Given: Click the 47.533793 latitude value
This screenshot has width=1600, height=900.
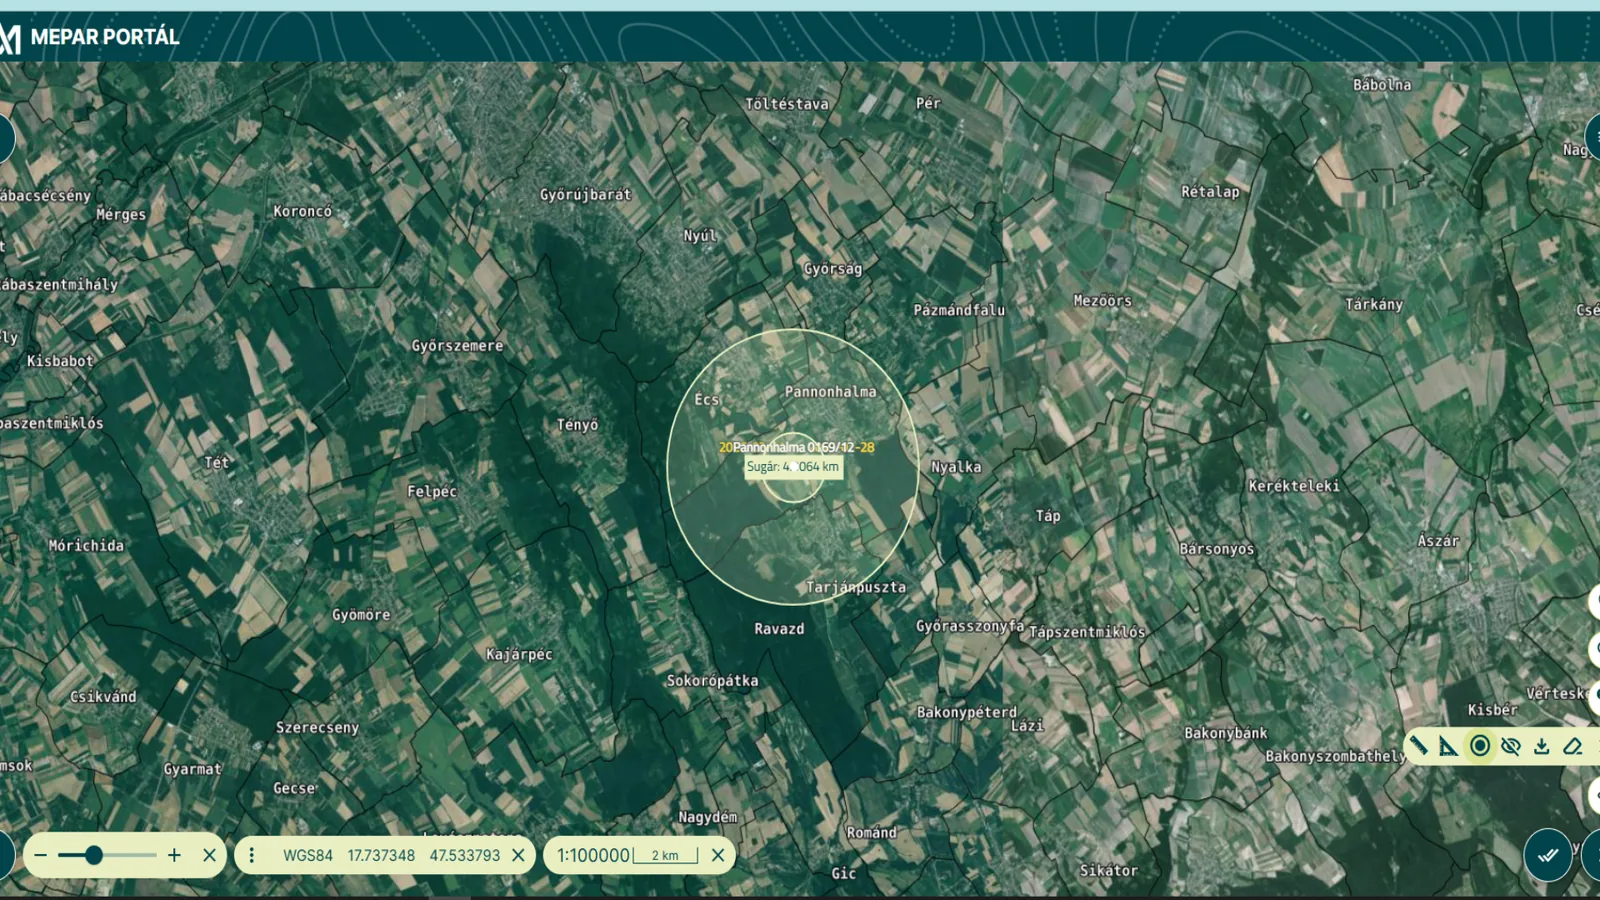Looking at the screenshot, I should pyautogui.click(x=465, y=856).
